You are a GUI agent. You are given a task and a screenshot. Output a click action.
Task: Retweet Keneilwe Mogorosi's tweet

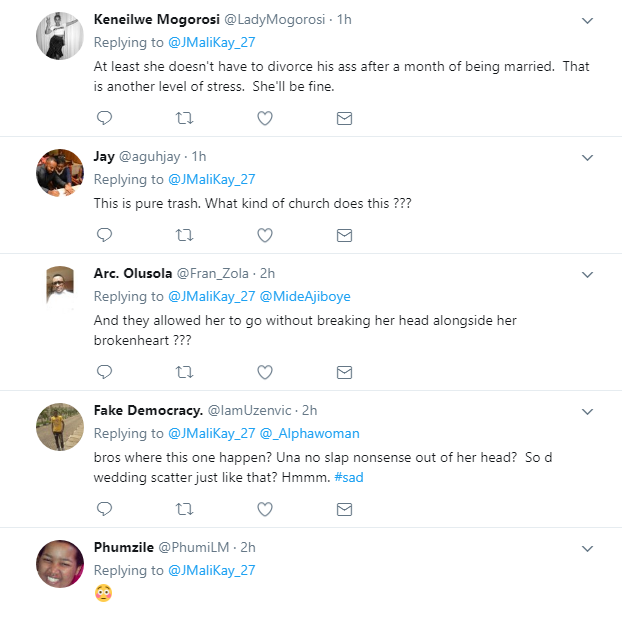coord(184,118)
